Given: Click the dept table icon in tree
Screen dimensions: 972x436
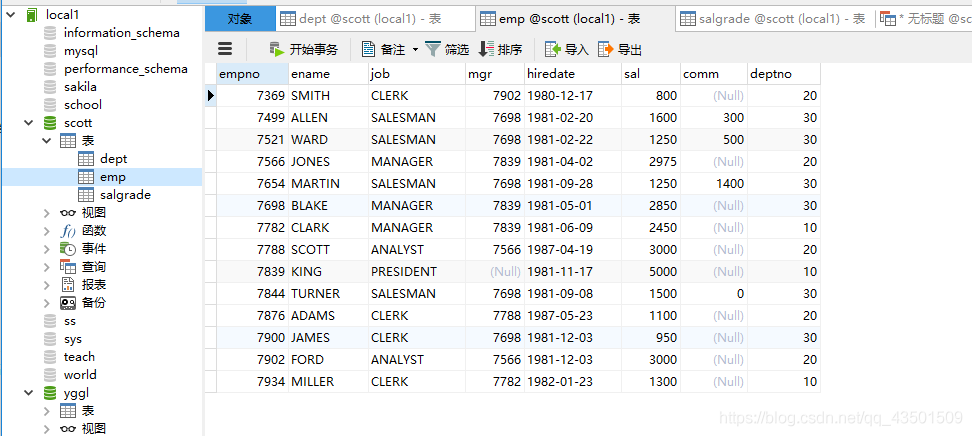Looking at the screenshot, I should pos(86,159).
